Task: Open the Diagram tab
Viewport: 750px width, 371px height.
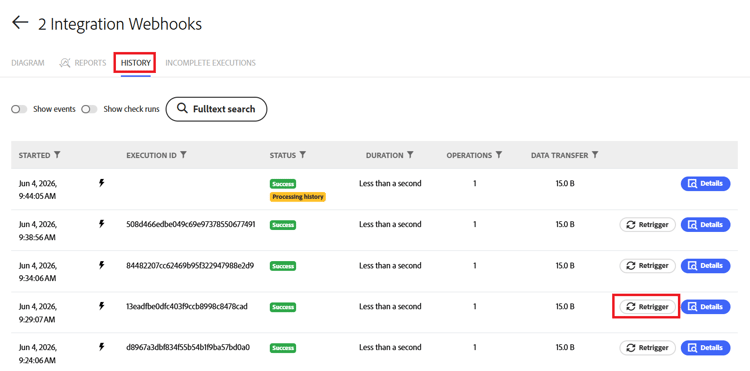Action: pyautogui.click(x=28, y=63)
